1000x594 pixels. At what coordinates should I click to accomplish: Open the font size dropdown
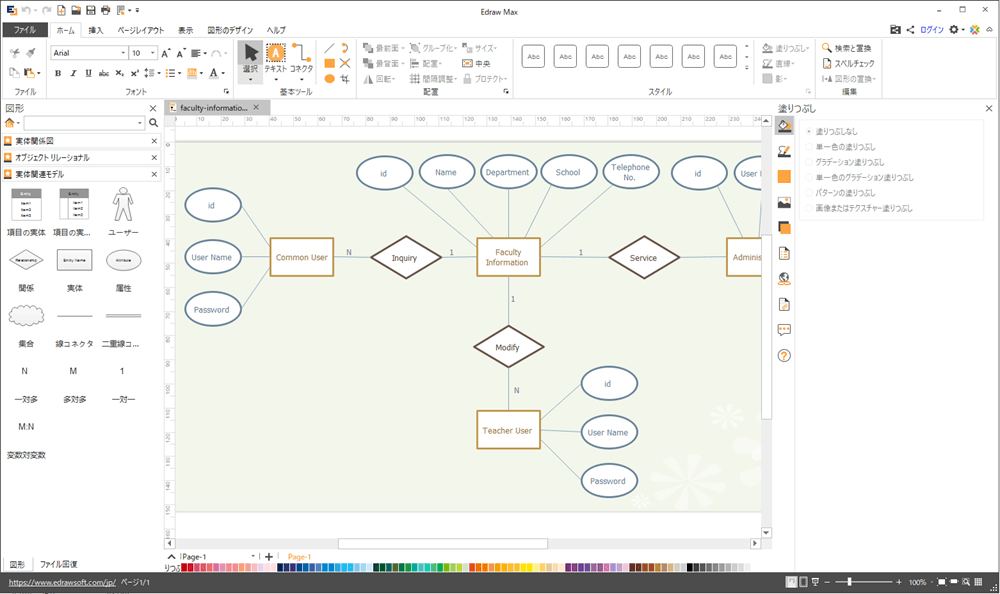click(152, 53)
